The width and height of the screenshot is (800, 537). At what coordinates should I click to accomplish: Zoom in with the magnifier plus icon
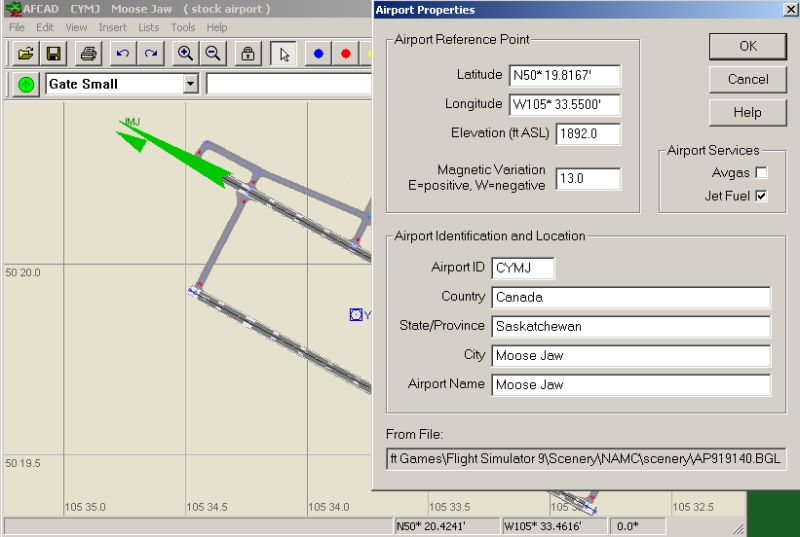(x=185, y=53)
